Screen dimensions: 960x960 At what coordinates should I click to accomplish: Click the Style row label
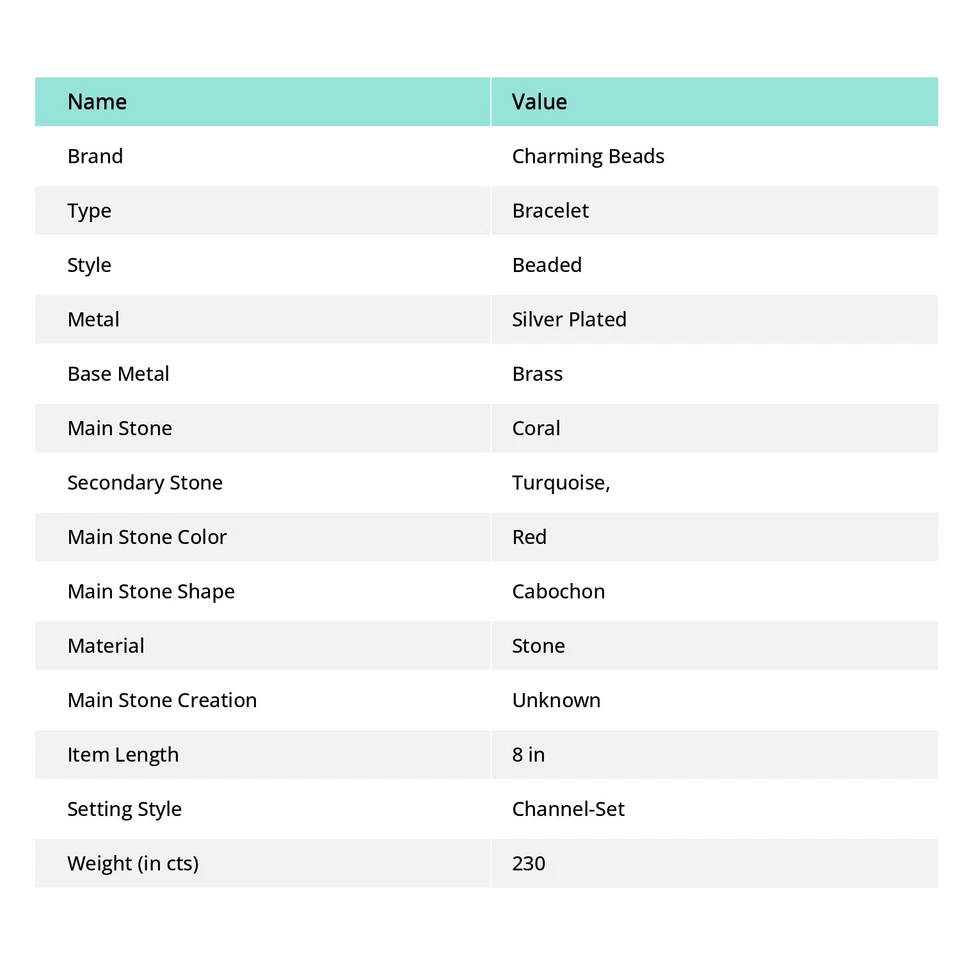coord(89,265)
